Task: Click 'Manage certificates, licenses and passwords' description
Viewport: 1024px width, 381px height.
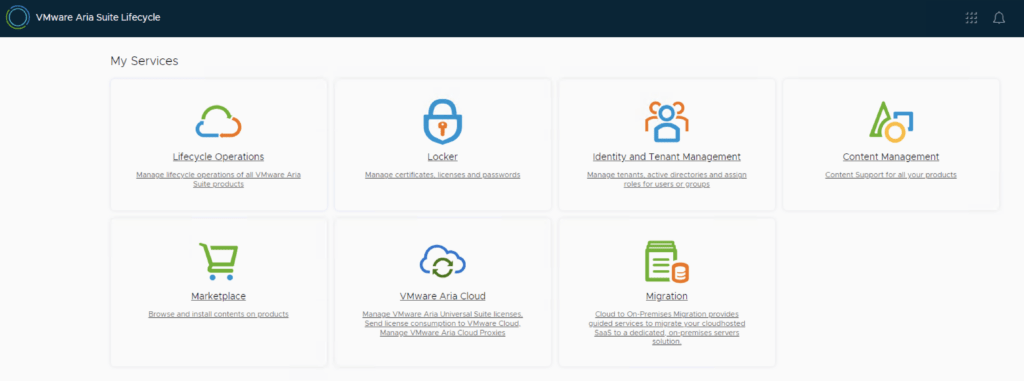Action: coord(442,175)
